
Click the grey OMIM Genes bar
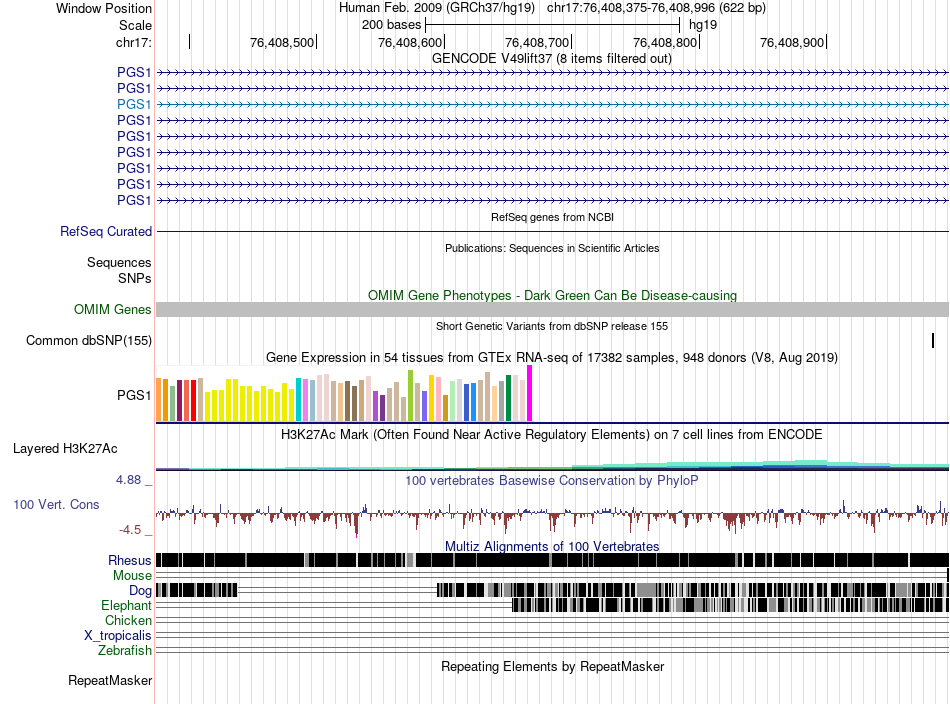pyautogui.click(x=552, y=310)
